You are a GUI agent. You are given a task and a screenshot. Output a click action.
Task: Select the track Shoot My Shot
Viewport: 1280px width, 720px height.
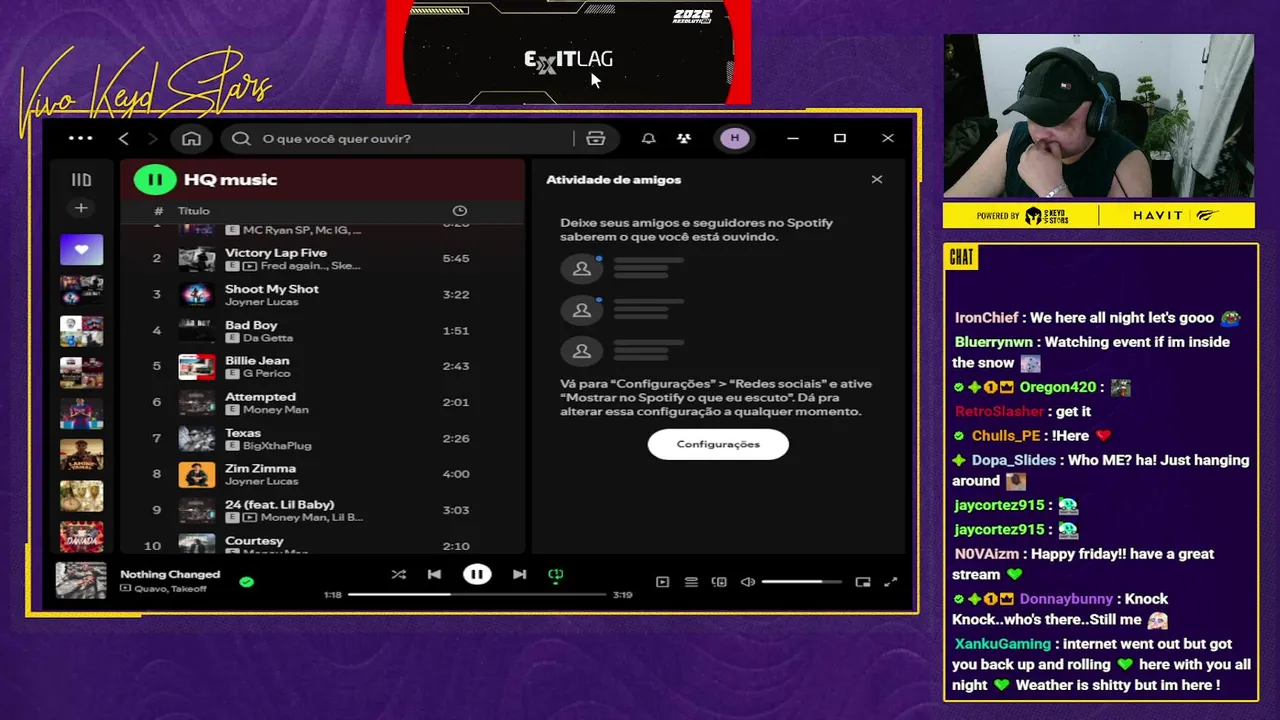[x=272, y=289]
